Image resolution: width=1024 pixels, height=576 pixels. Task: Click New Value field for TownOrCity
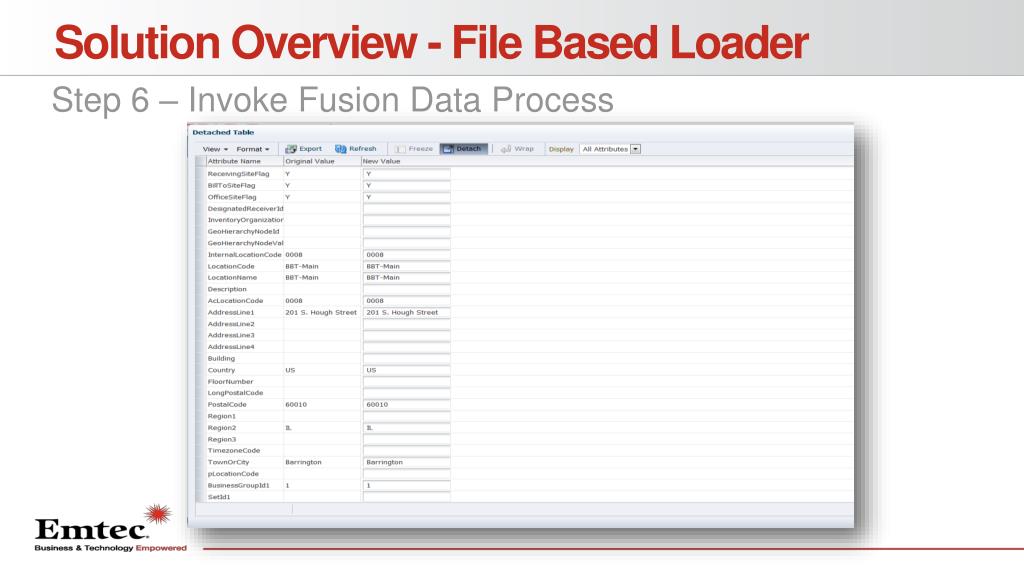pos(406,462)
